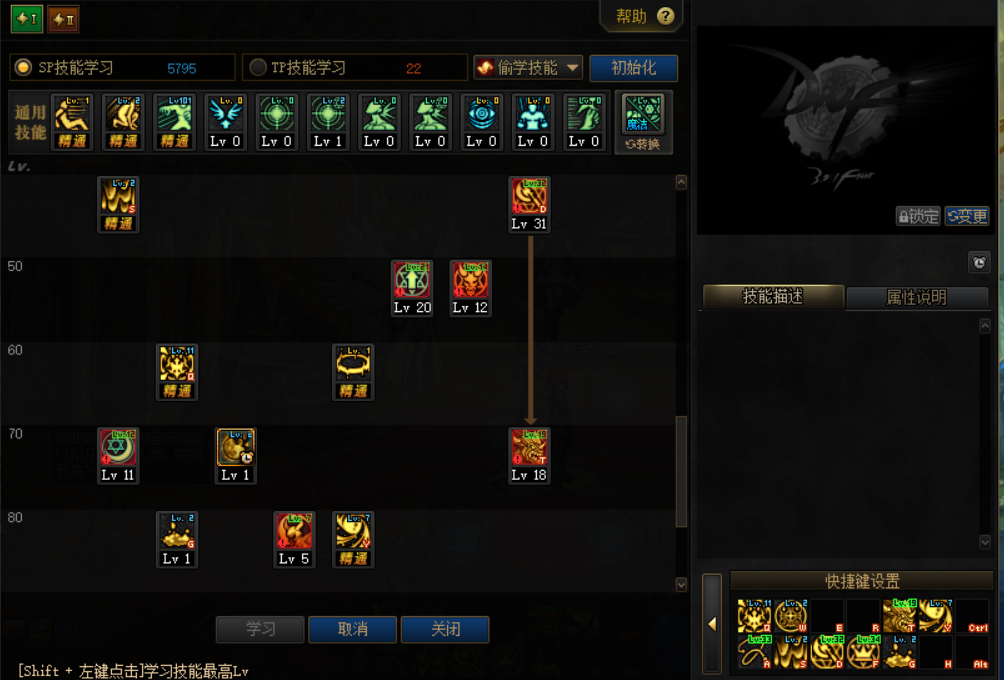
Task: Click the 取消 cancel button
Action: click(x=352, y=629)
